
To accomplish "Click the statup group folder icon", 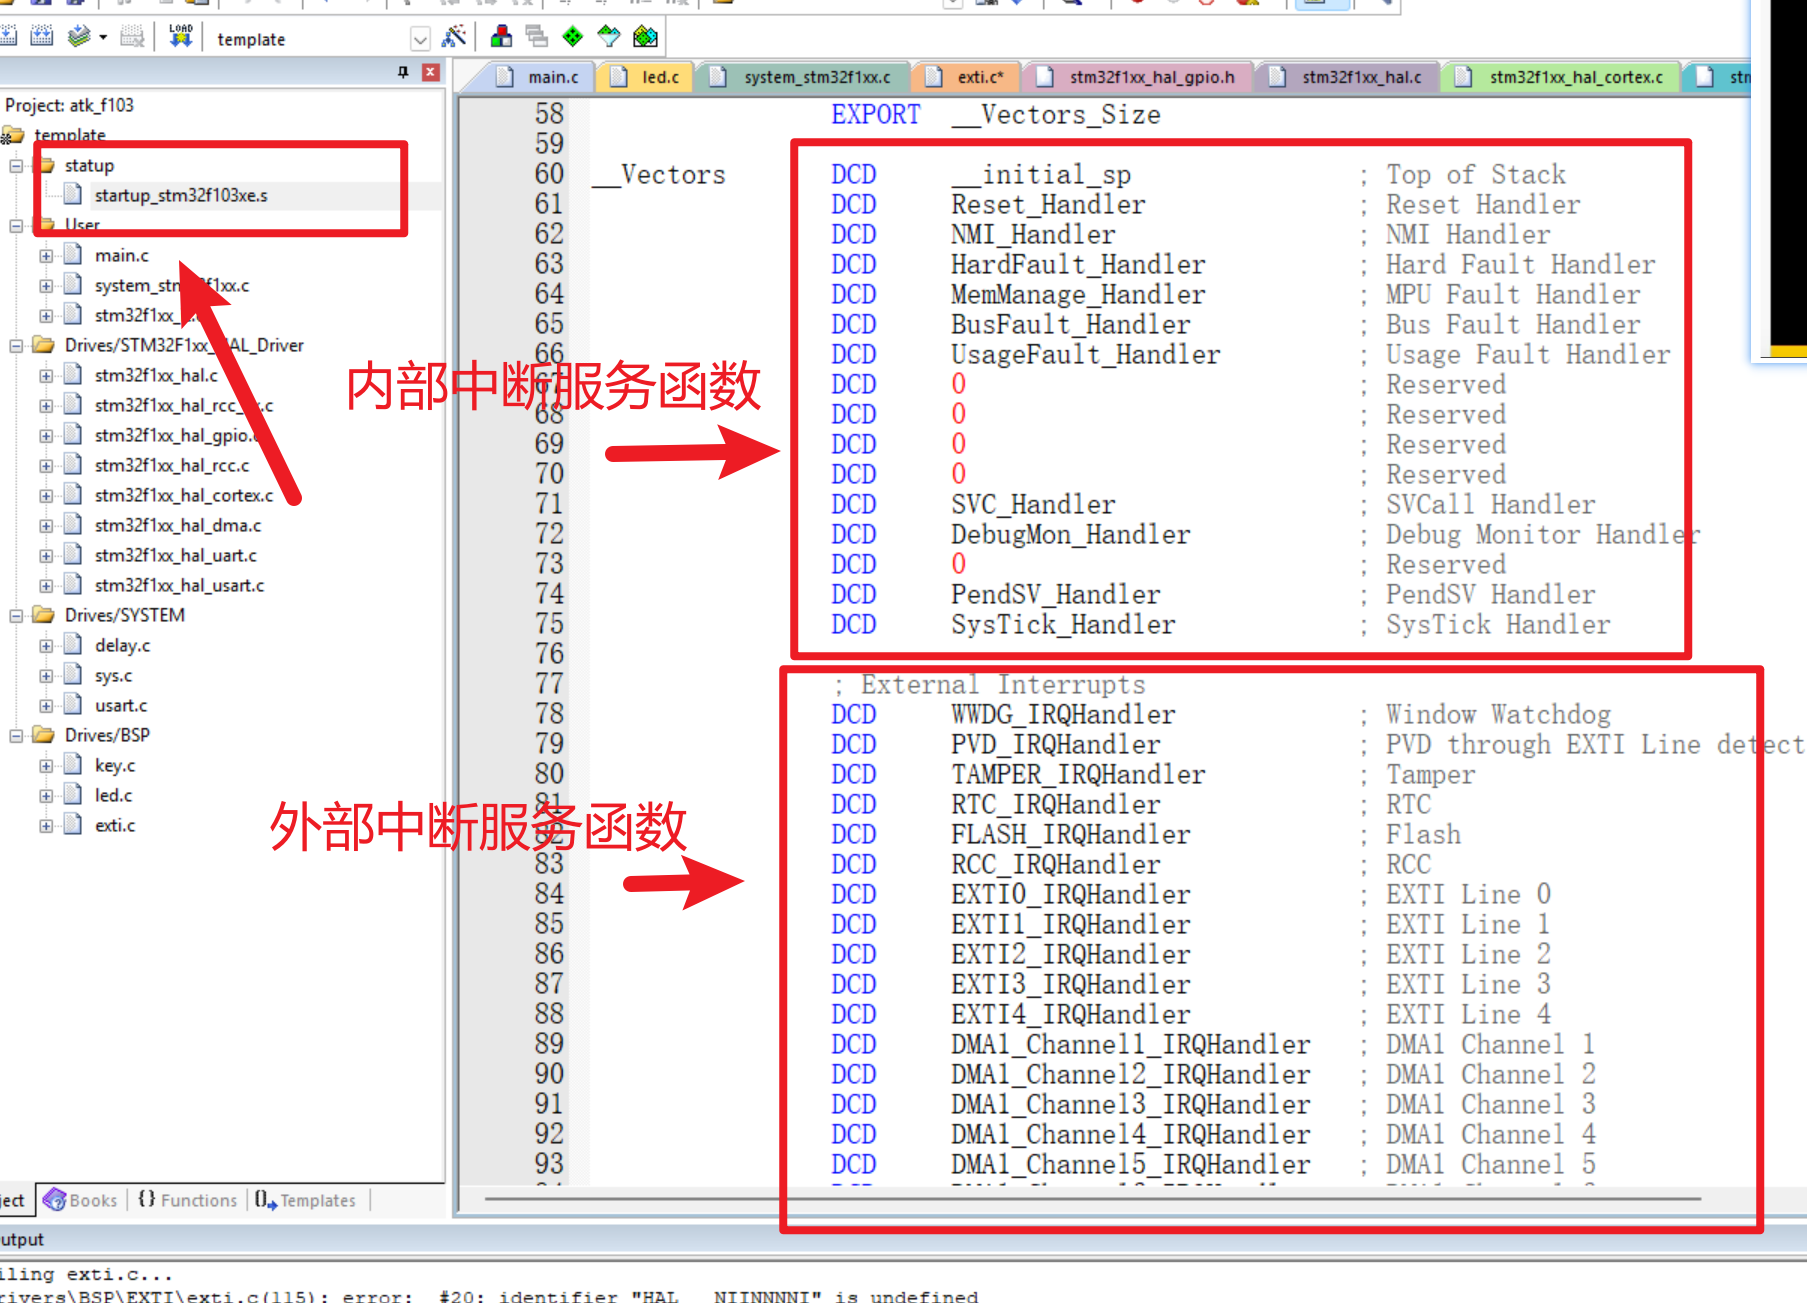I will [46, 165].
